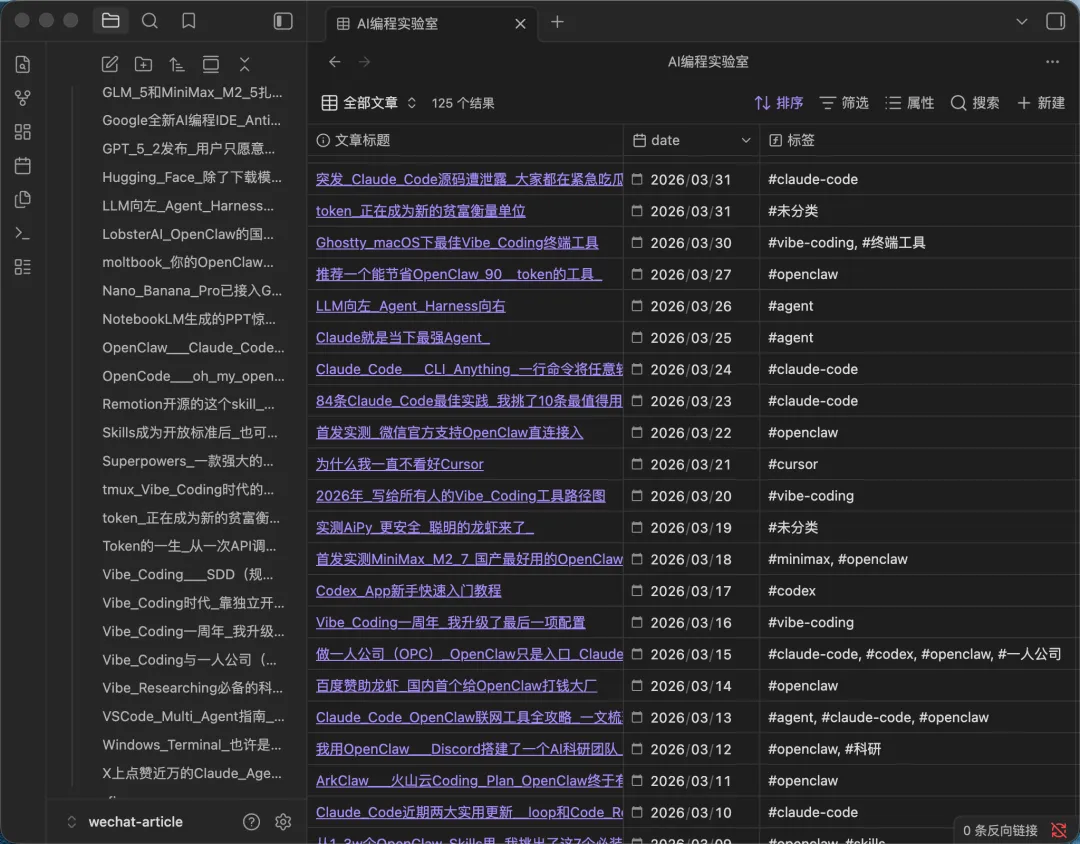Toggle the right sidebar
Screen dimensions: 1080x844
(1055, 21)
